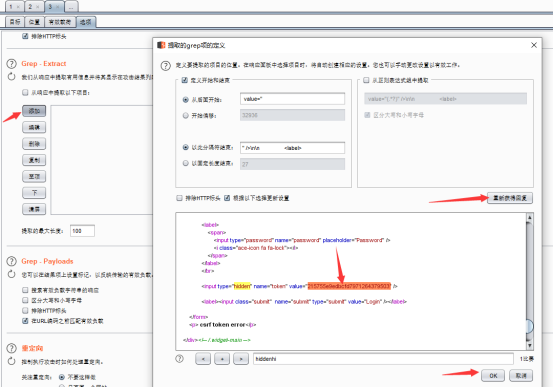Select 以此分隔符结束 radio button
The height and width of the screenshot is (388, 553).
pos(186,147)
